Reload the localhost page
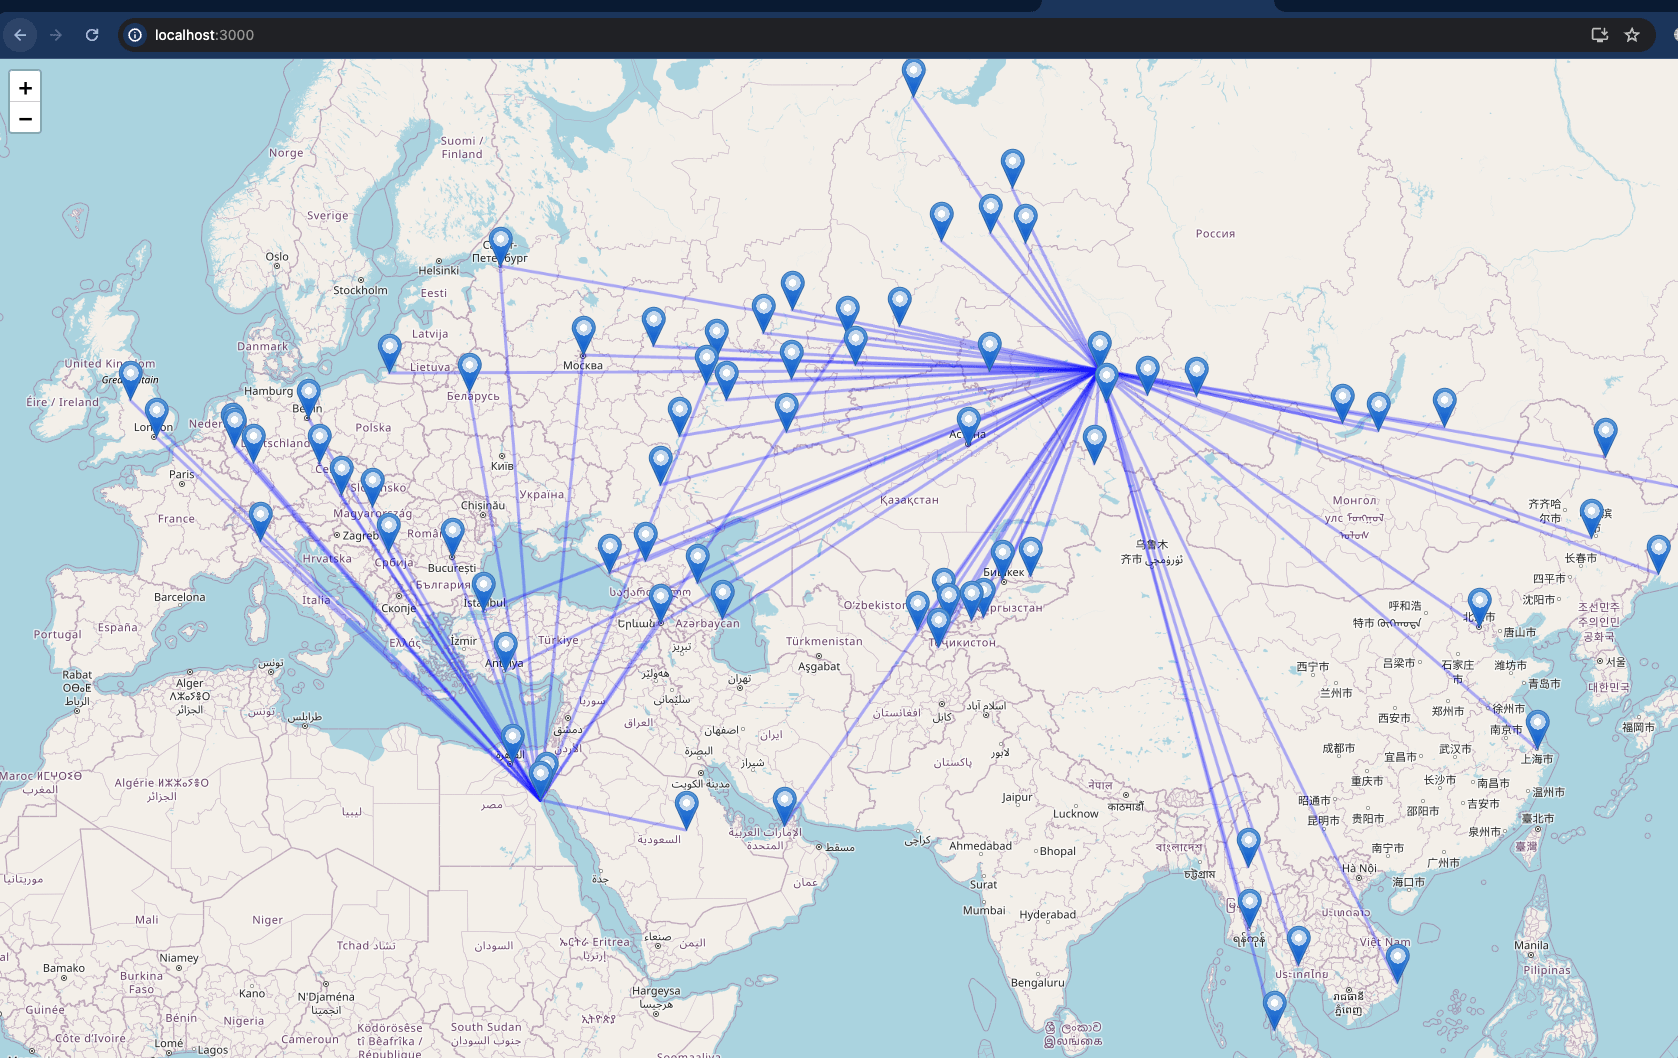 tap(92, 35)
